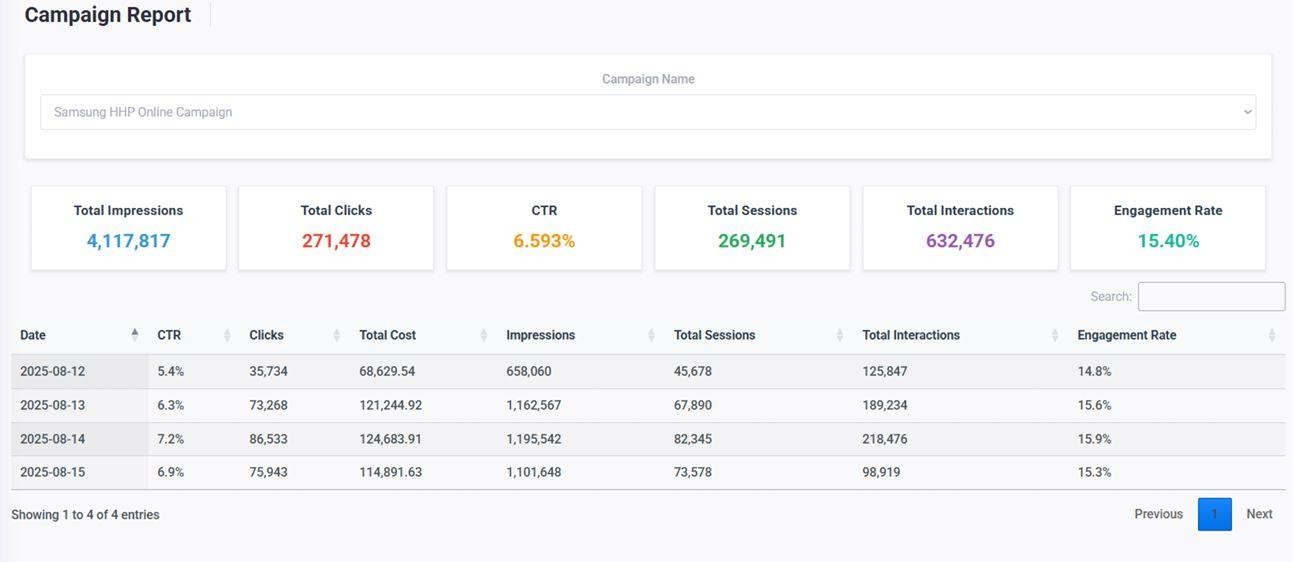
Task: Select page 1 in pagination
Action: pyautogui.click(x=1214, y=514)
